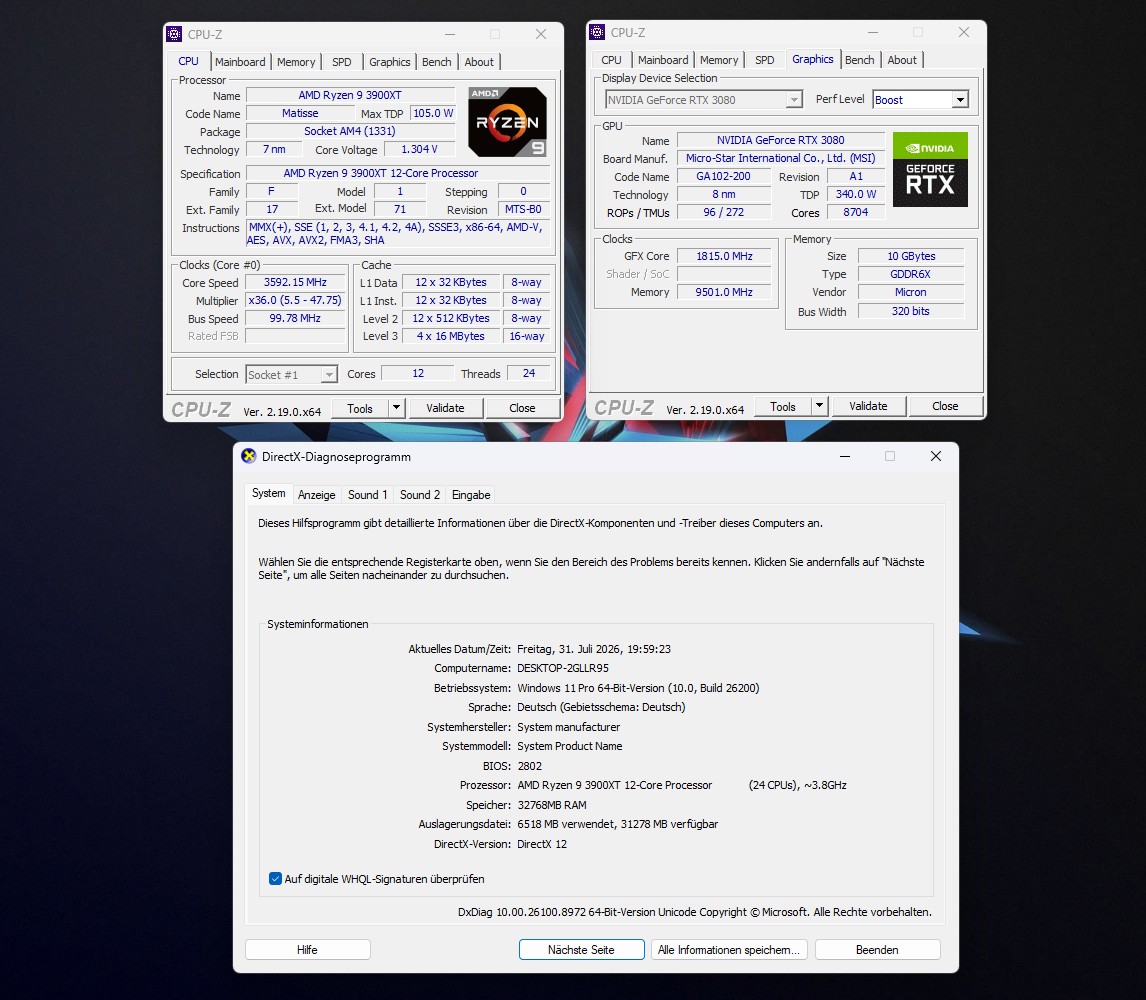Minimize the left CPU-Z window
Image resolution: width=1146 pixels, height=1000 pixels.
[449, 34]
